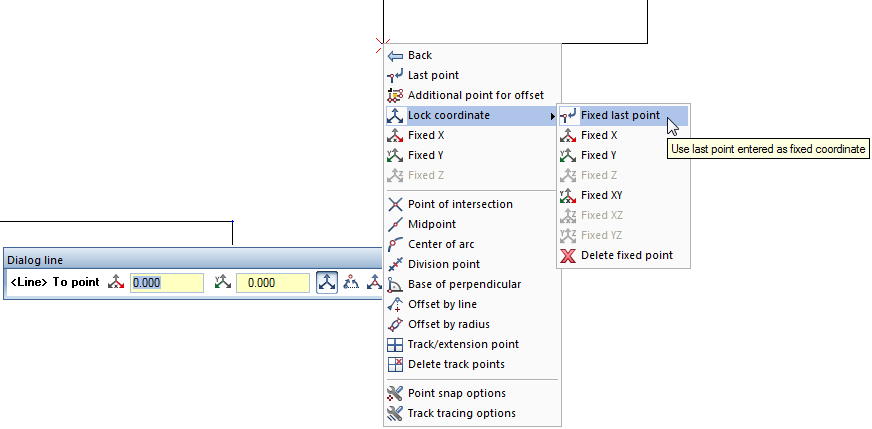The width and height of the screenshot is (872, 429).
Task: Open Point snap options wrench icon
Action: [395, 393]
